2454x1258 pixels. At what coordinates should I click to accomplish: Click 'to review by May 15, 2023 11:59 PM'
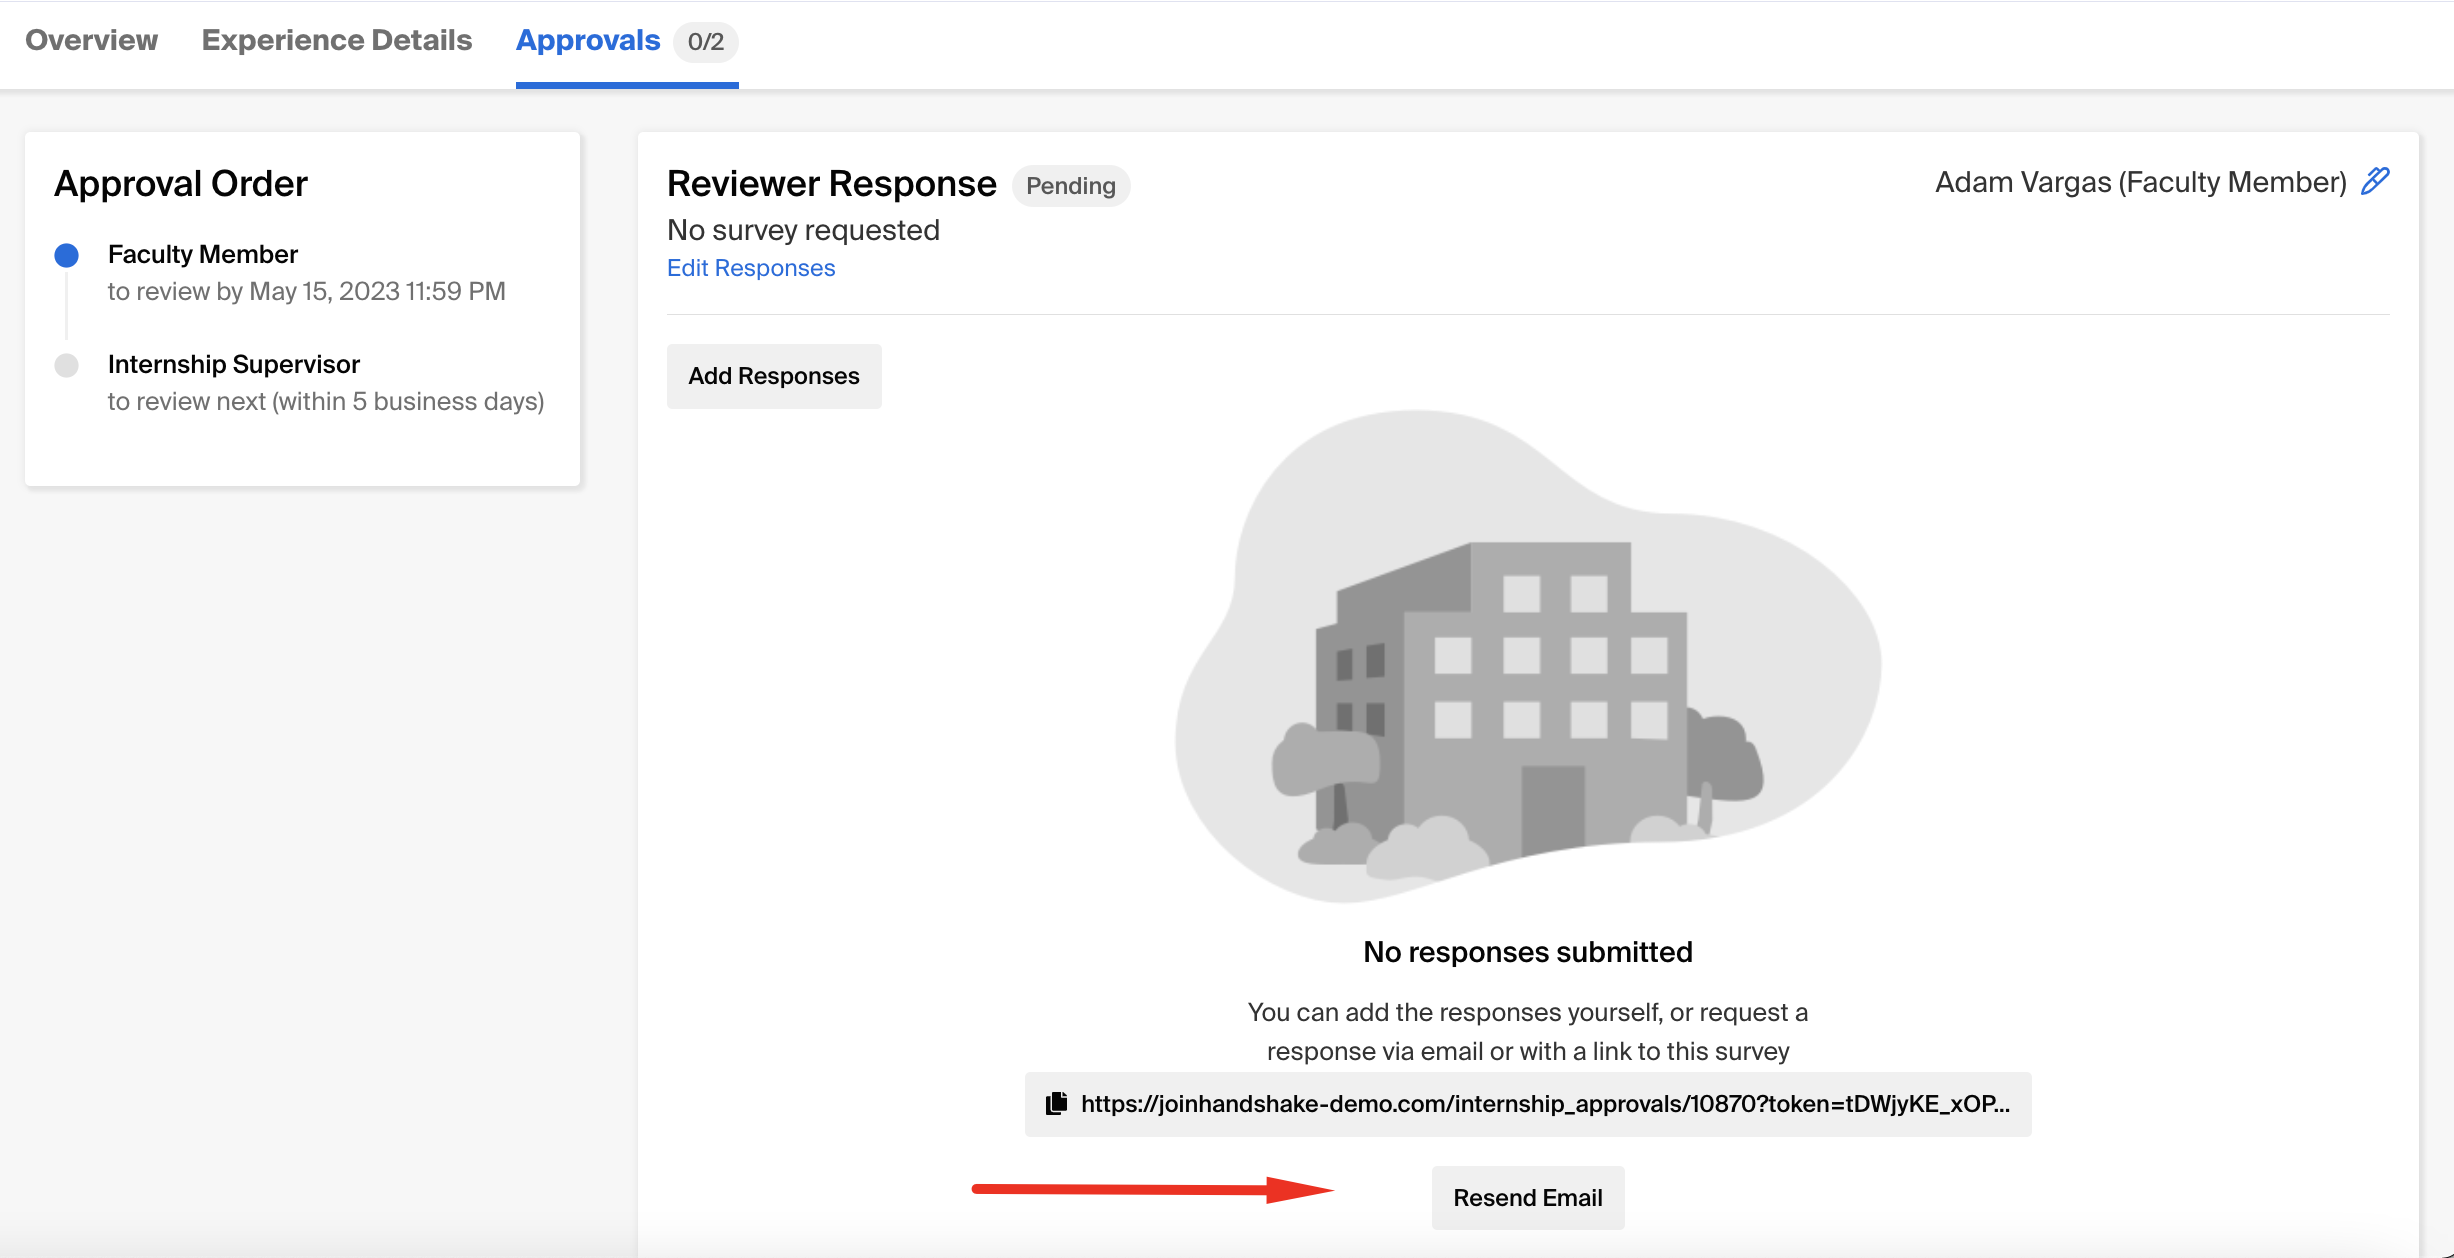(307, 291)
